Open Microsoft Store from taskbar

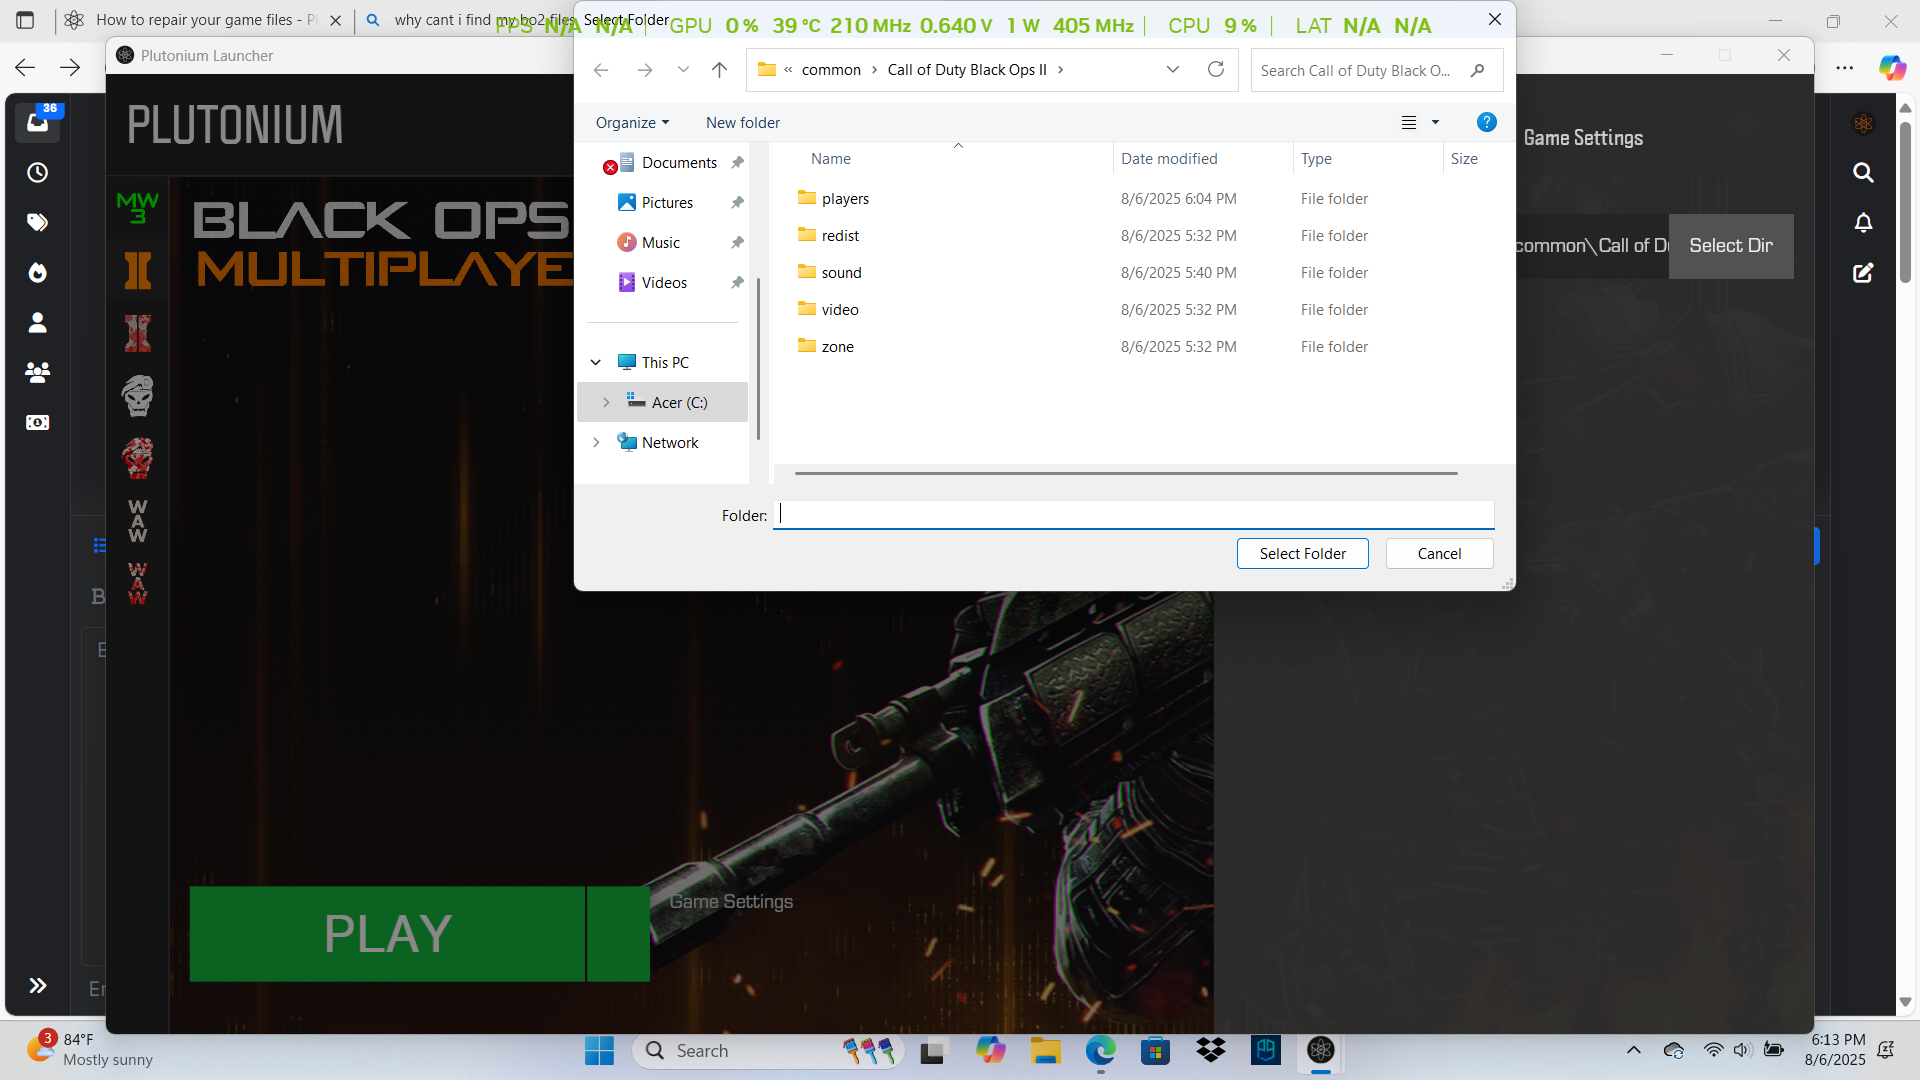[1155, 1050]
